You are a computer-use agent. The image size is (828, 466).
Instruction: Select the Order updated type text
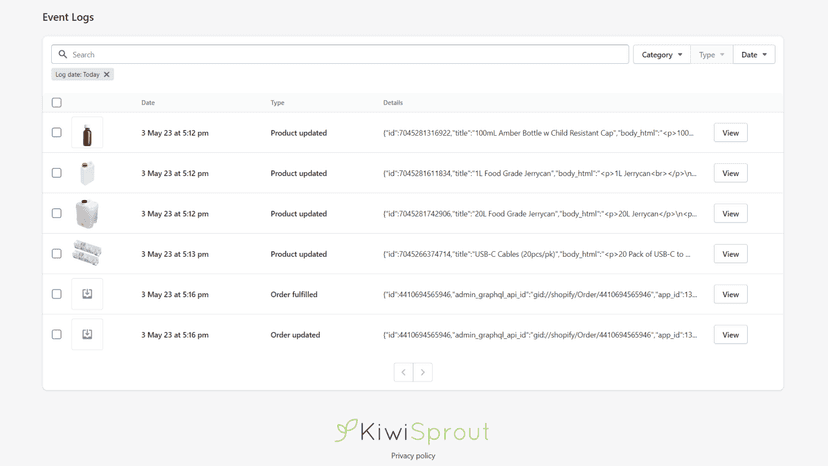click(x=295, y=335)
